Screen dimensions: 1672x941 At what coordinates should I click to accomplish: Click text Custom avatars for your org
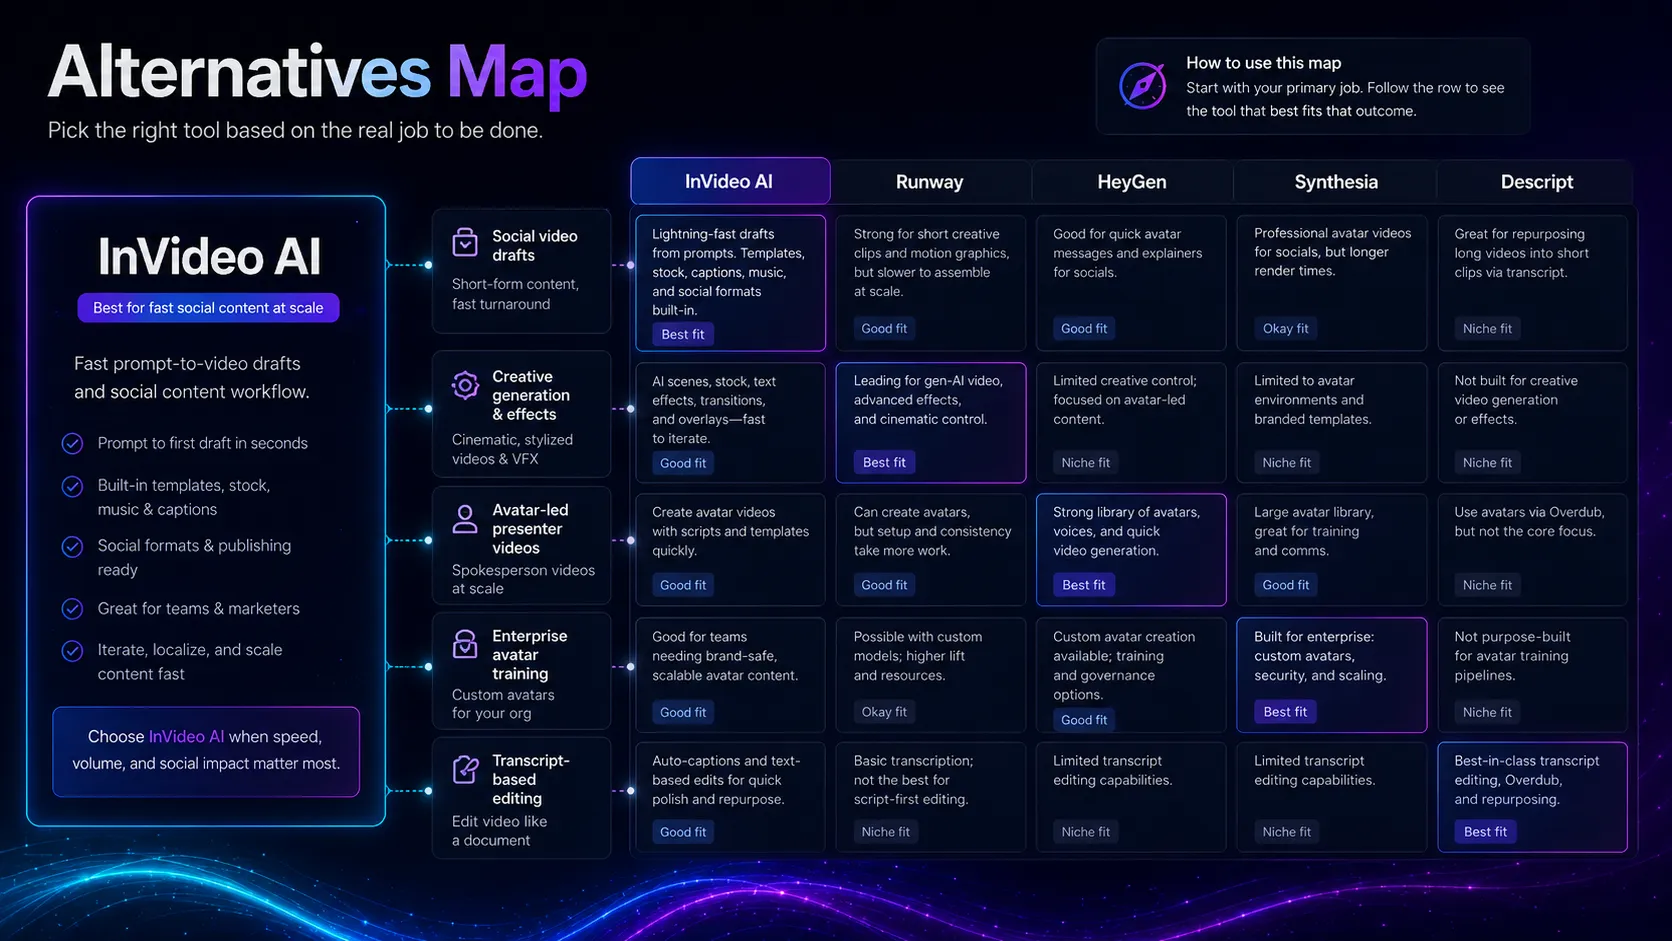click(503, 704)
